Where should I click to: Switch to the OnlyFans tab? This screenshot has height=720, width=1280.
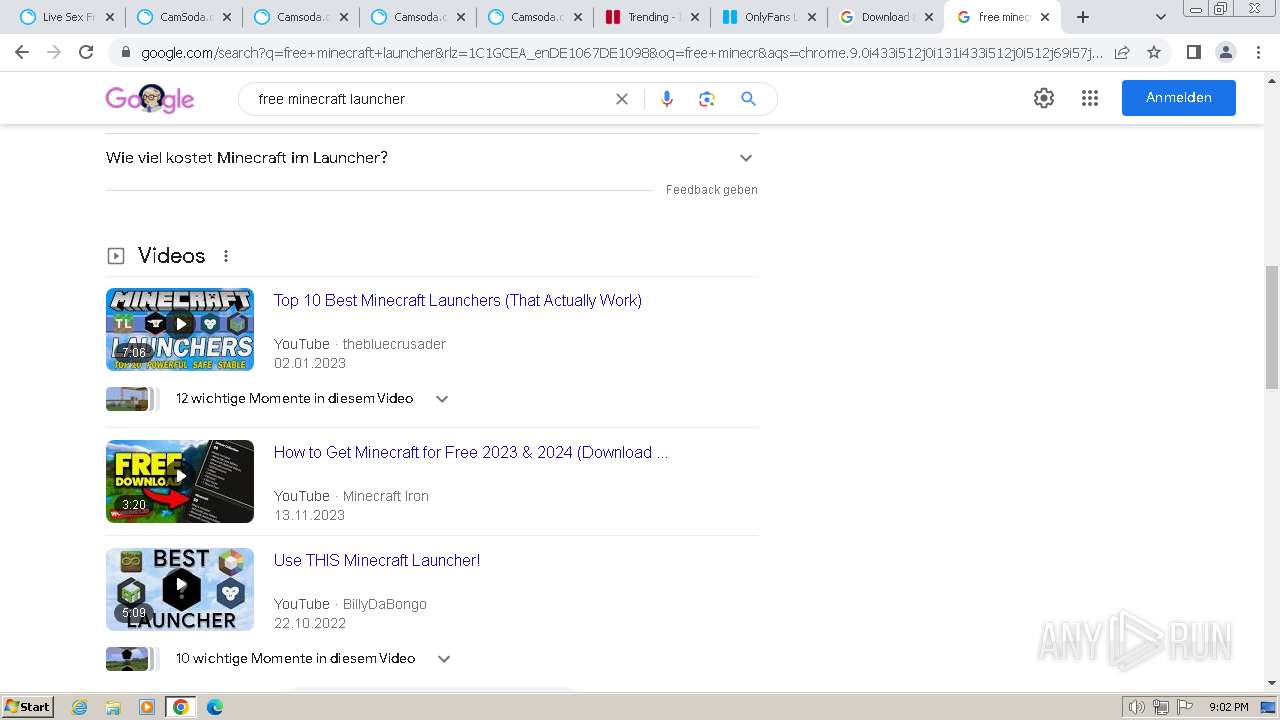[769, 17]
